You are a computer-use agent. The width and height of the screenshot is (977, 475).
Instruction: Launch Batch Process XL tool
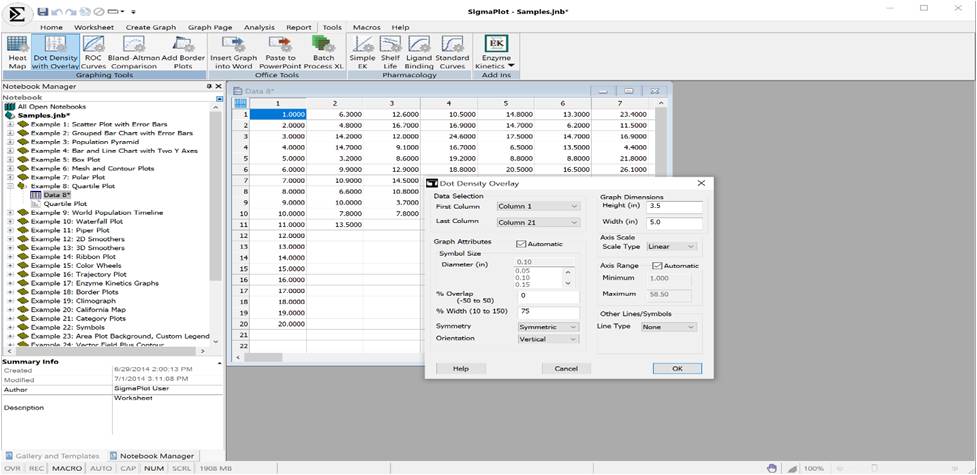point(323,52)
